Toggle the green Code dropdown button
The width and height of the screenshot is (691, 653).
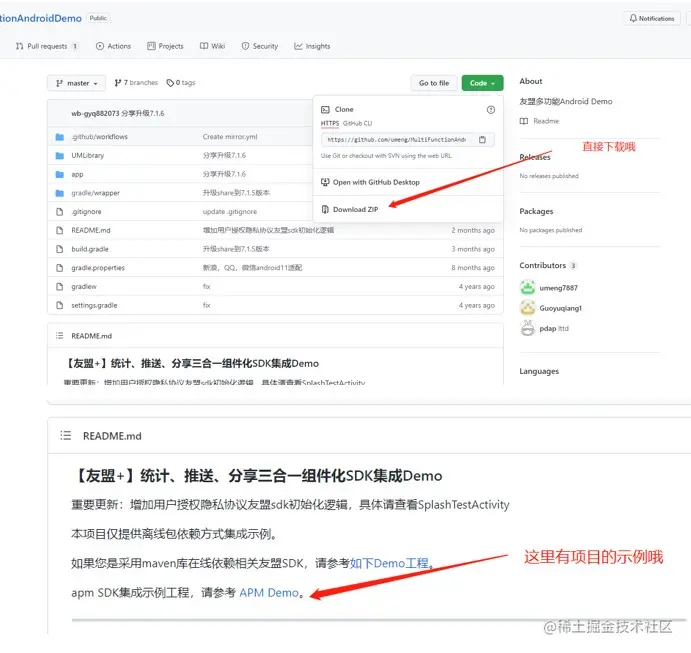(x=482, y=83)
